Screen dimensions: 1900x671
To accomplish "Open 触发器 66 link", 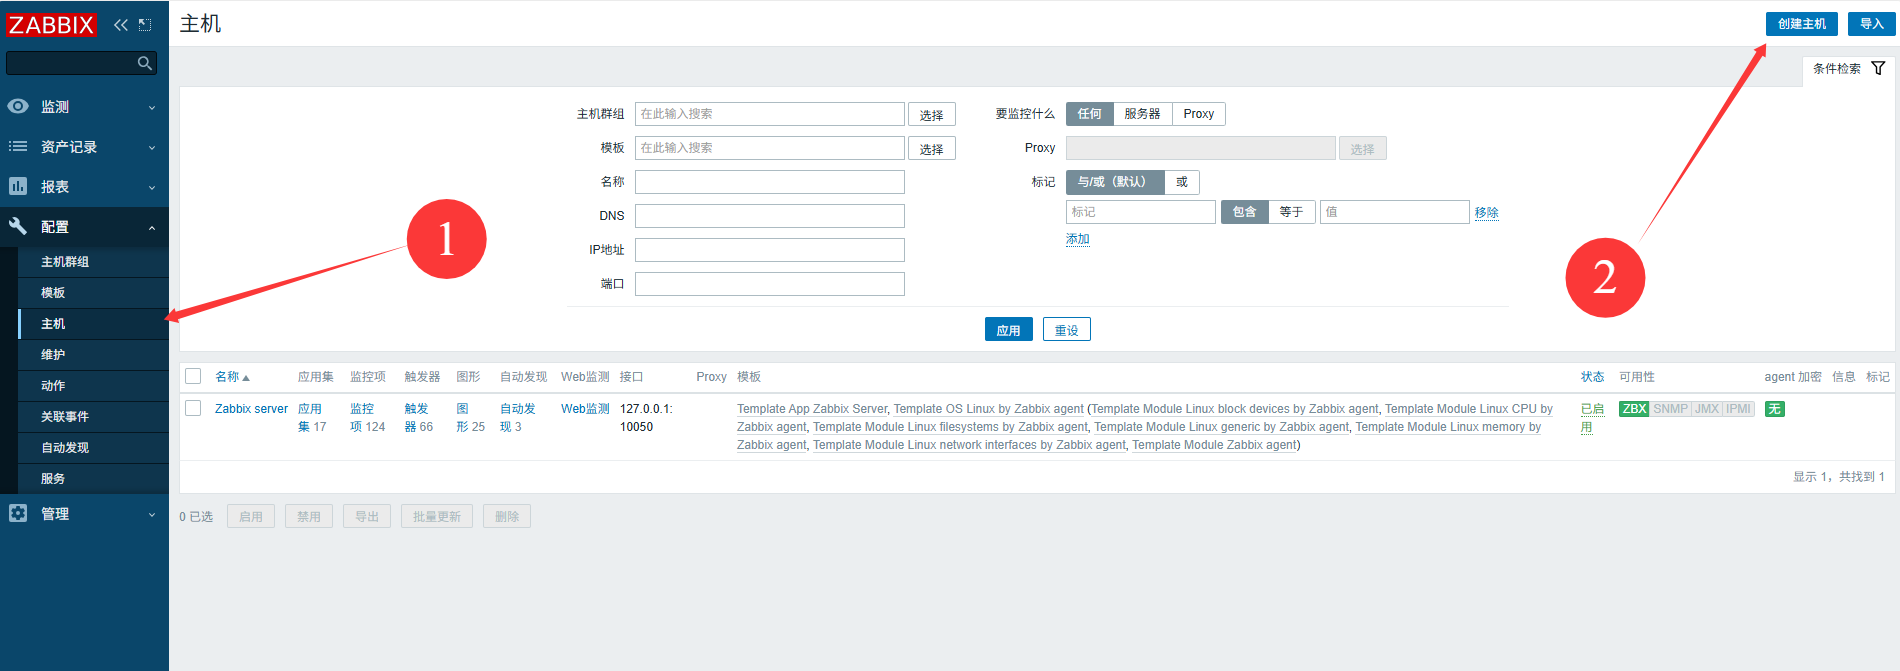I will coord(417,418).
